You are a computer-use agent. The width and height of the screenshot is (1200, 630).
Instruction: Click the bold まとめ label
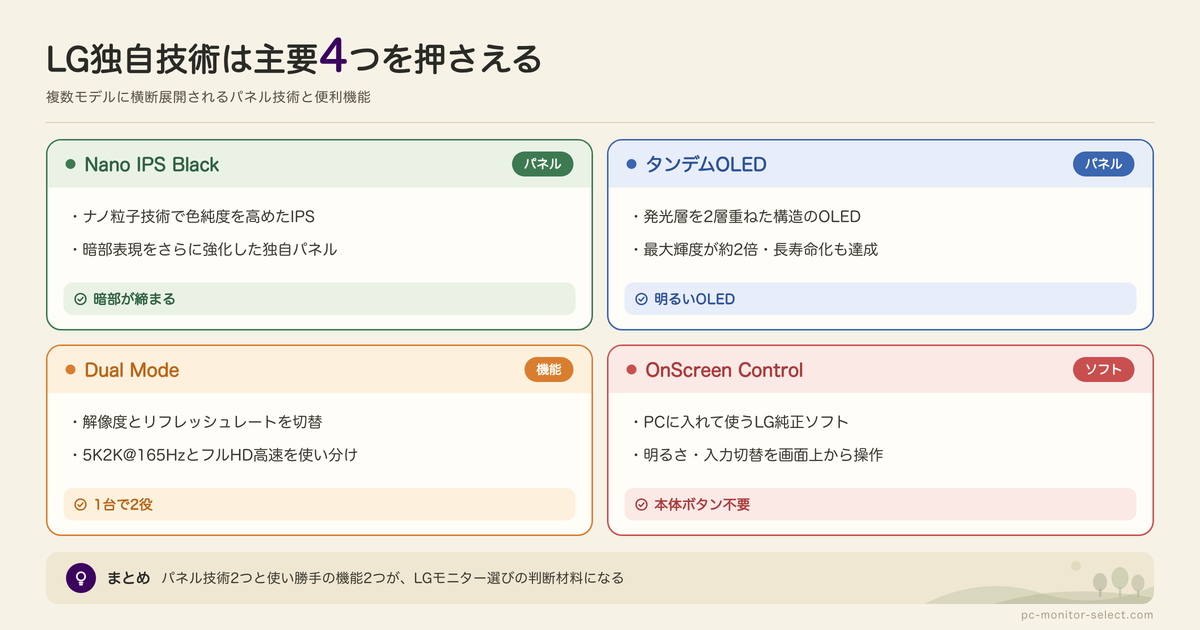click(129, 578)
